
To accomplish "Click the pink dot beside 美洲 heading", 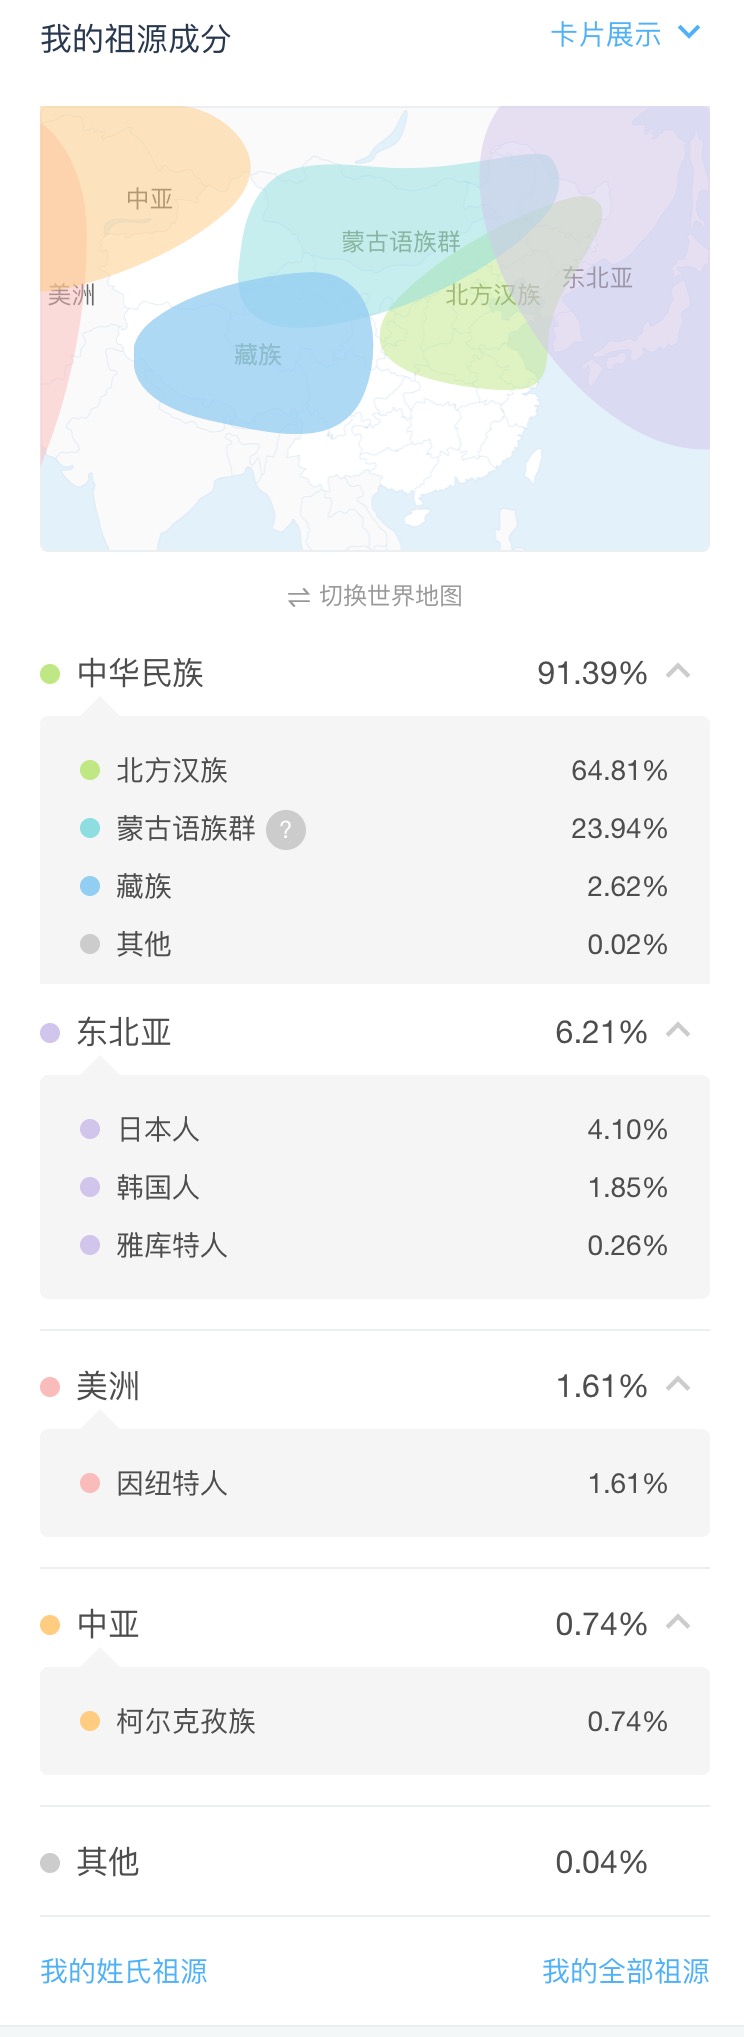I will [50, 1387].
